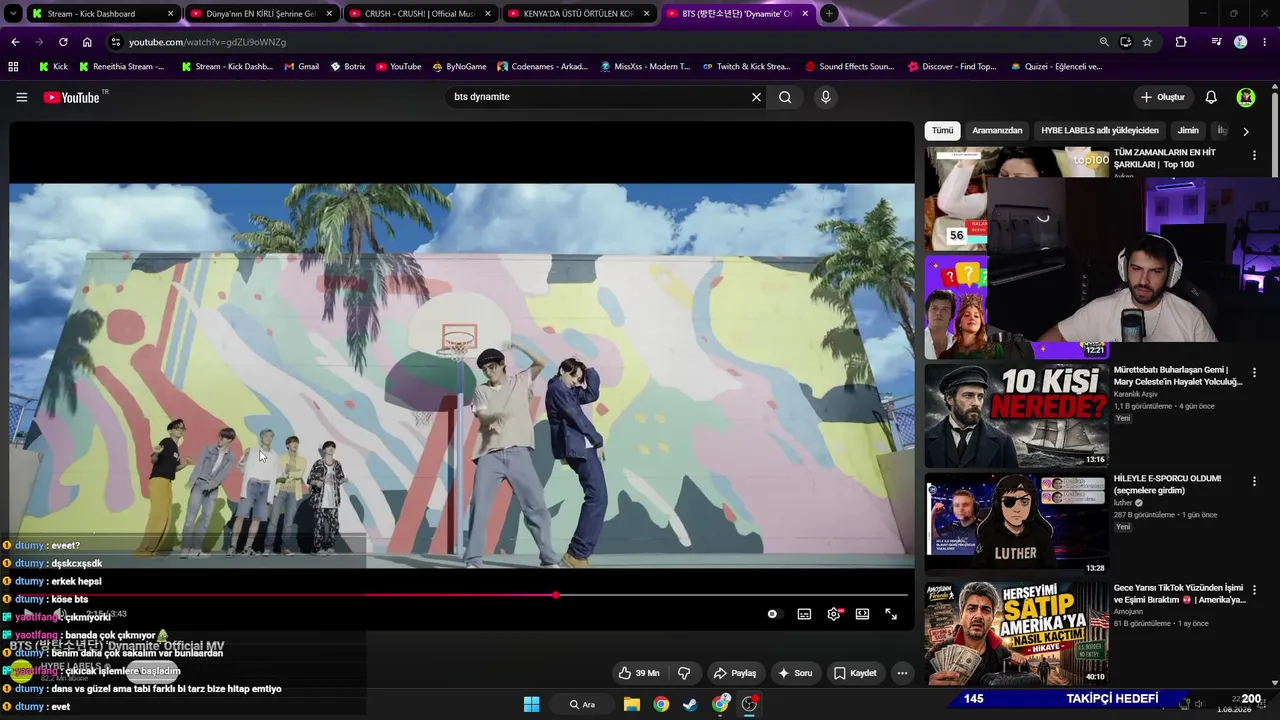This screenshot has height=720, width=1280.
Task: Open the Windows Start menu
Action: (532, 704)
